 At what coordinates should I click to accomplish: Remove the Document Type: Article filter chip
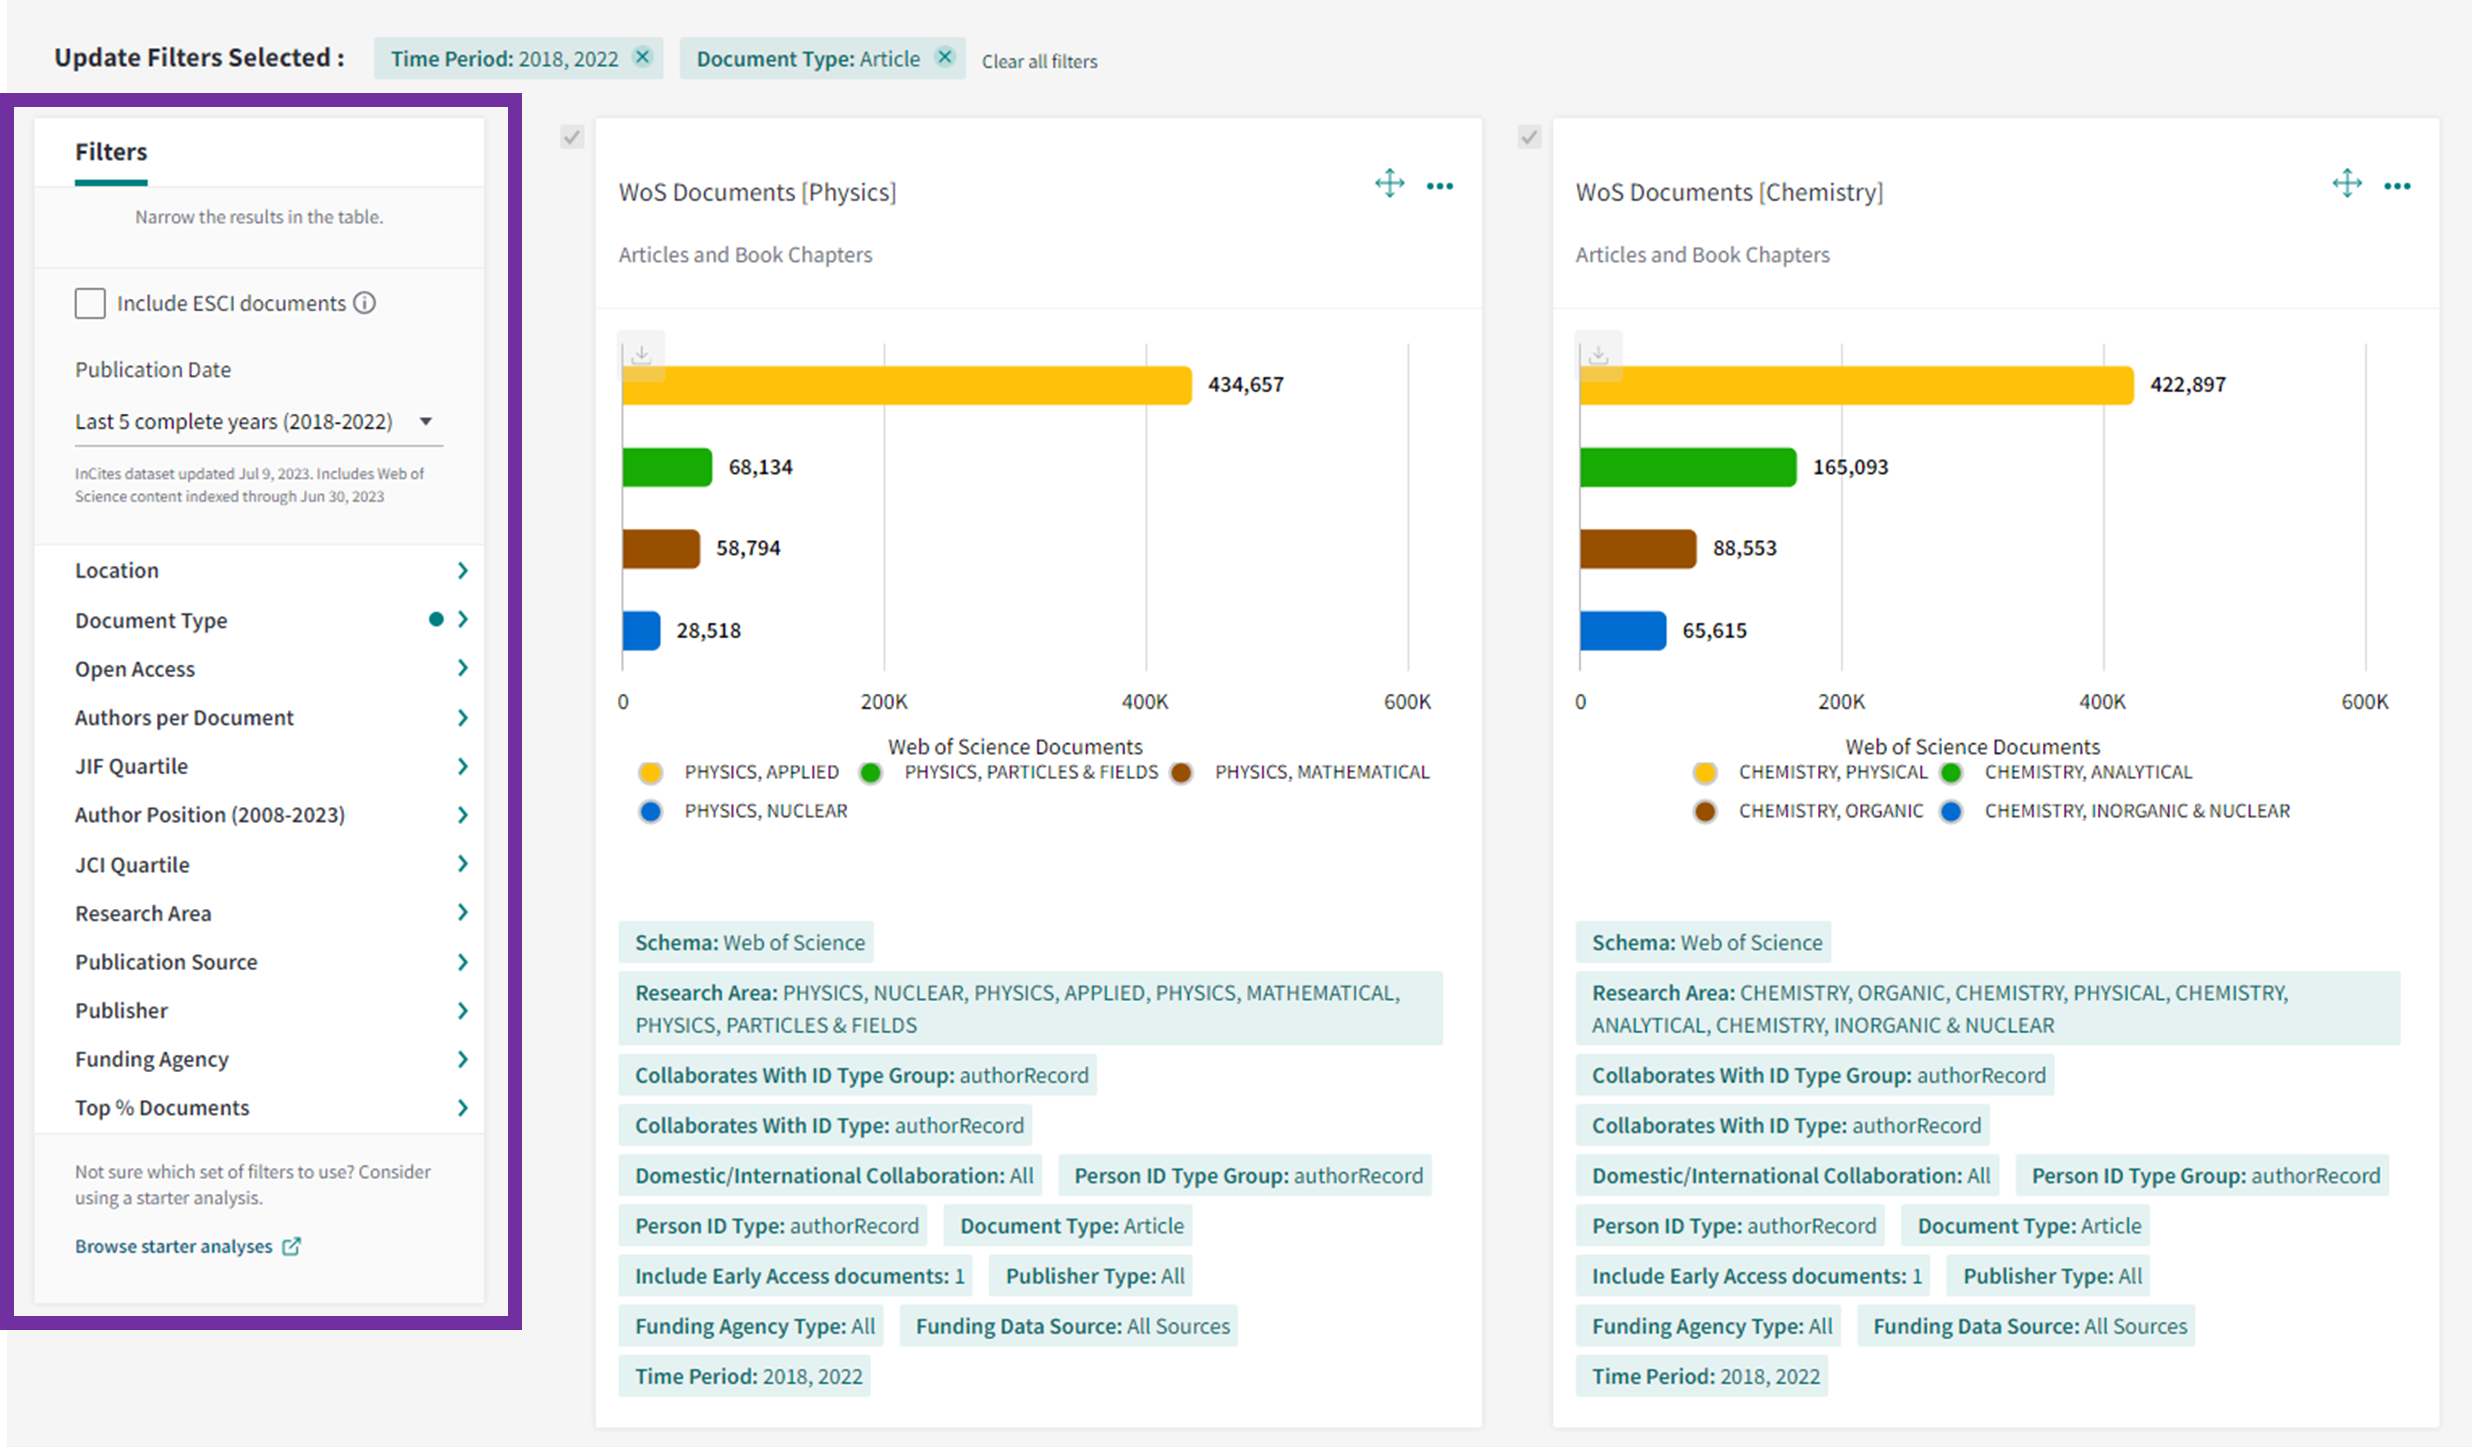[943, 57]
